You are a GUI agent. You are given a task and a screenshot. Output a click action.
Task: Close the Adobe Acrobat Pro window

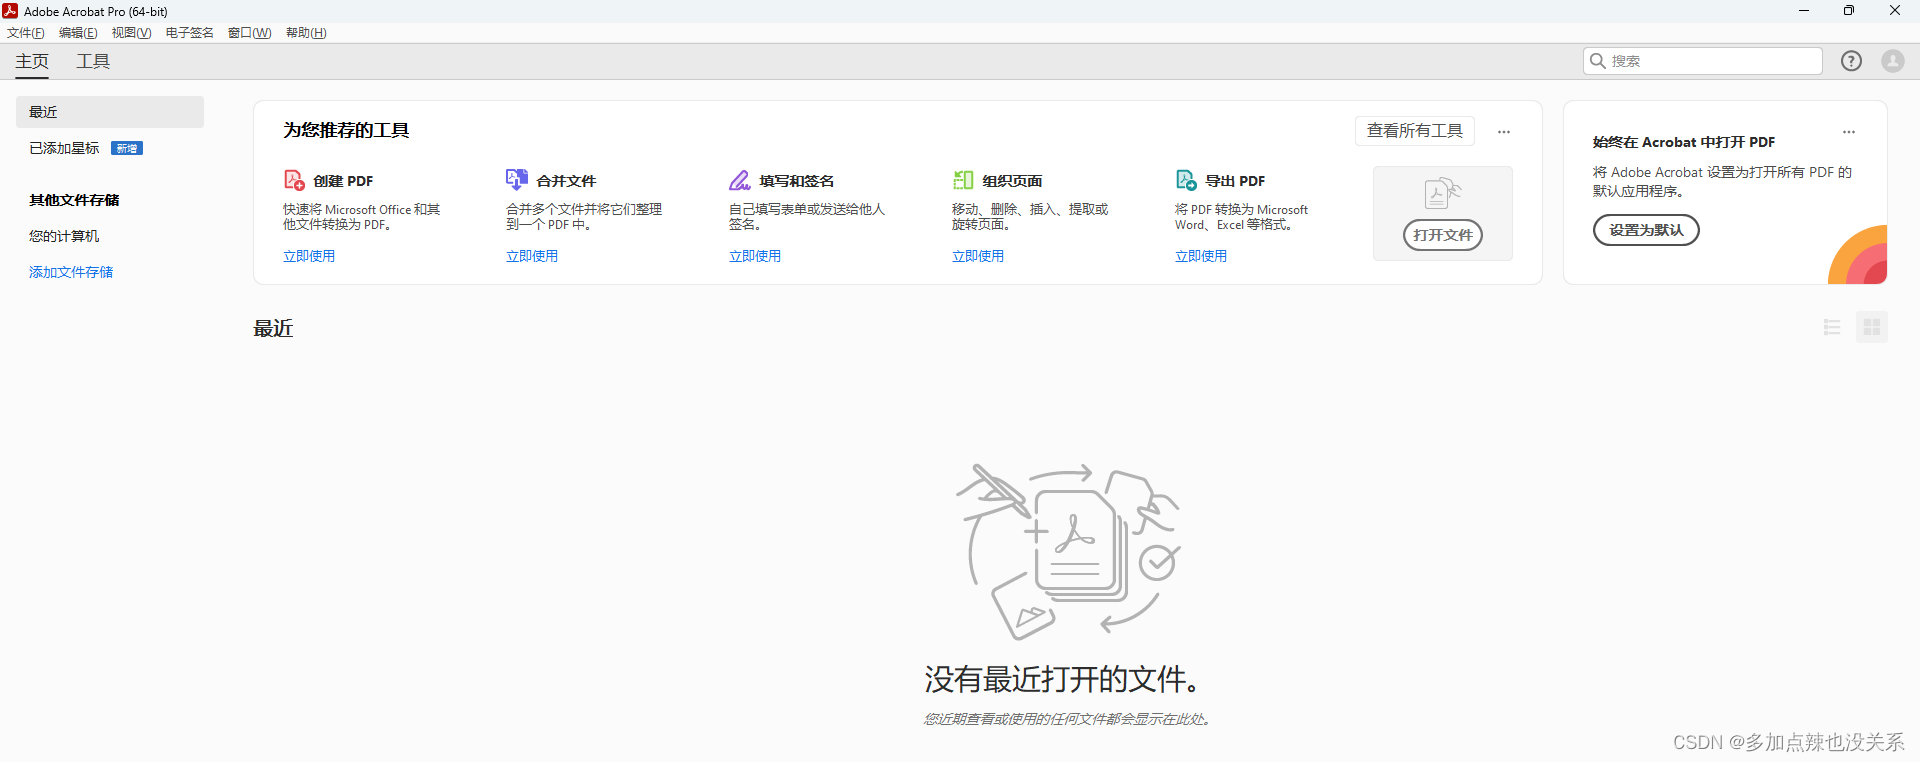pyautogui.click(x=1895, y=11)
